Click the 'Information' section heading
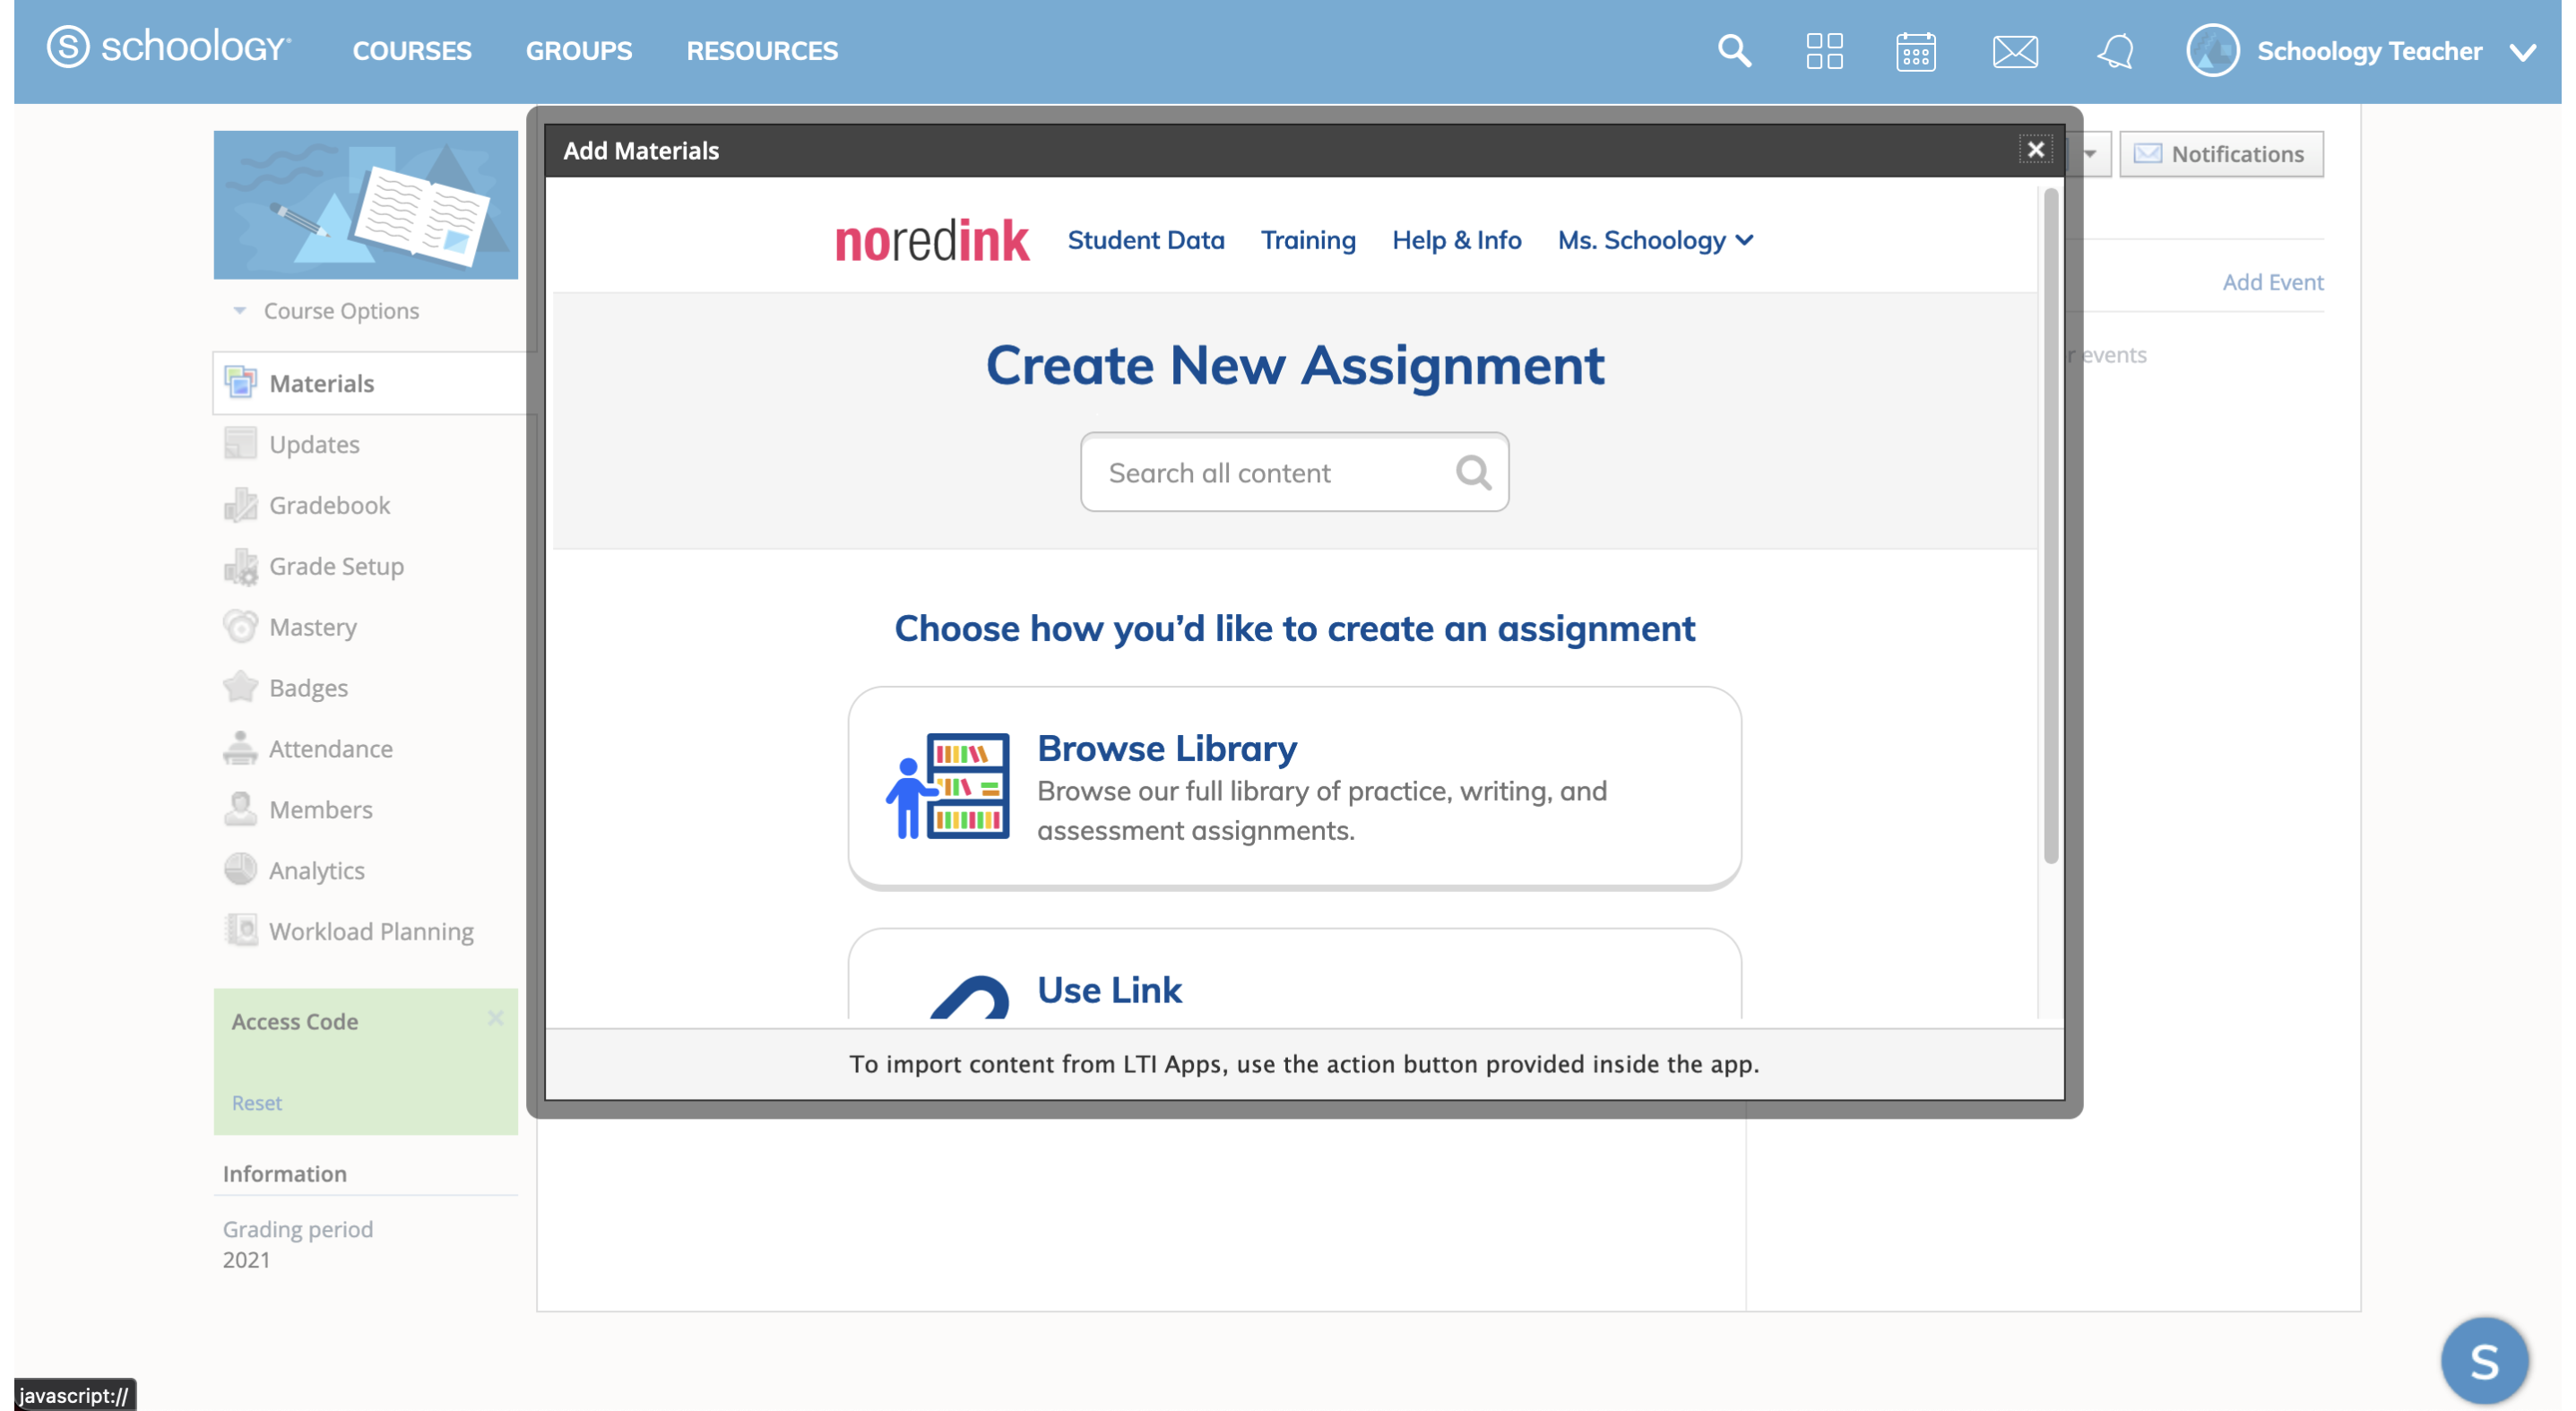The image size is (2576, 1411). tap(284, 1173)
